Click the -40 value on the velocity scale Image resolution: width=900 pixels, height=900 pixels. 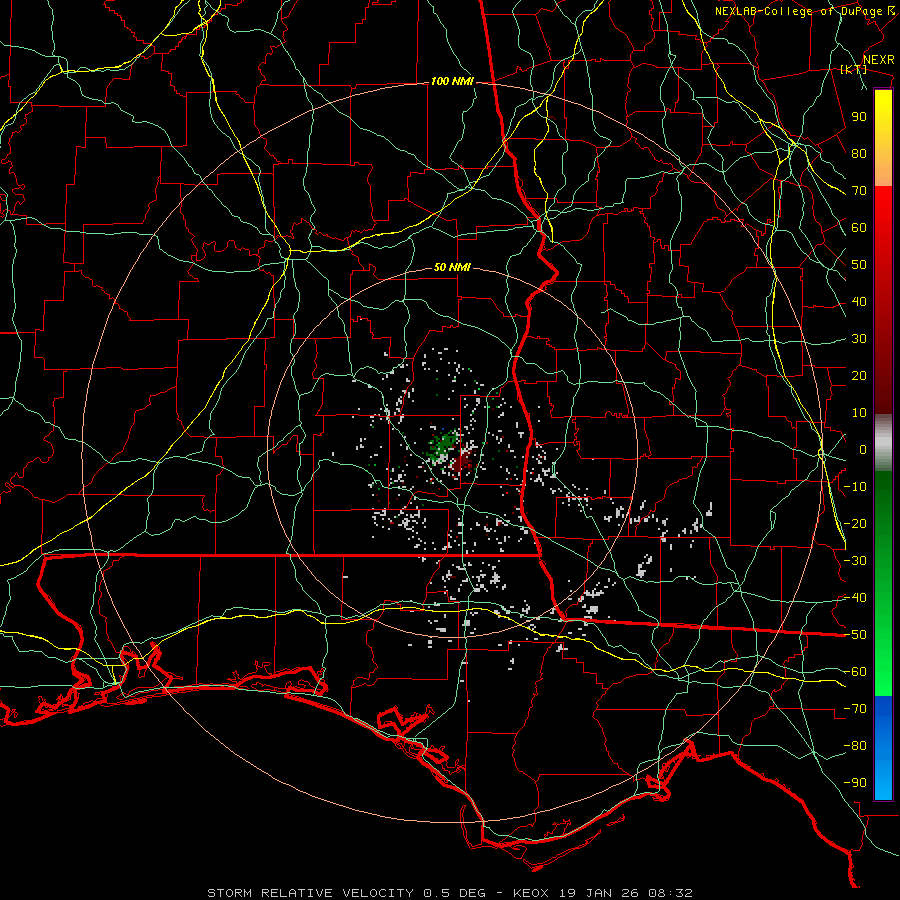click(x=855, y=598)
